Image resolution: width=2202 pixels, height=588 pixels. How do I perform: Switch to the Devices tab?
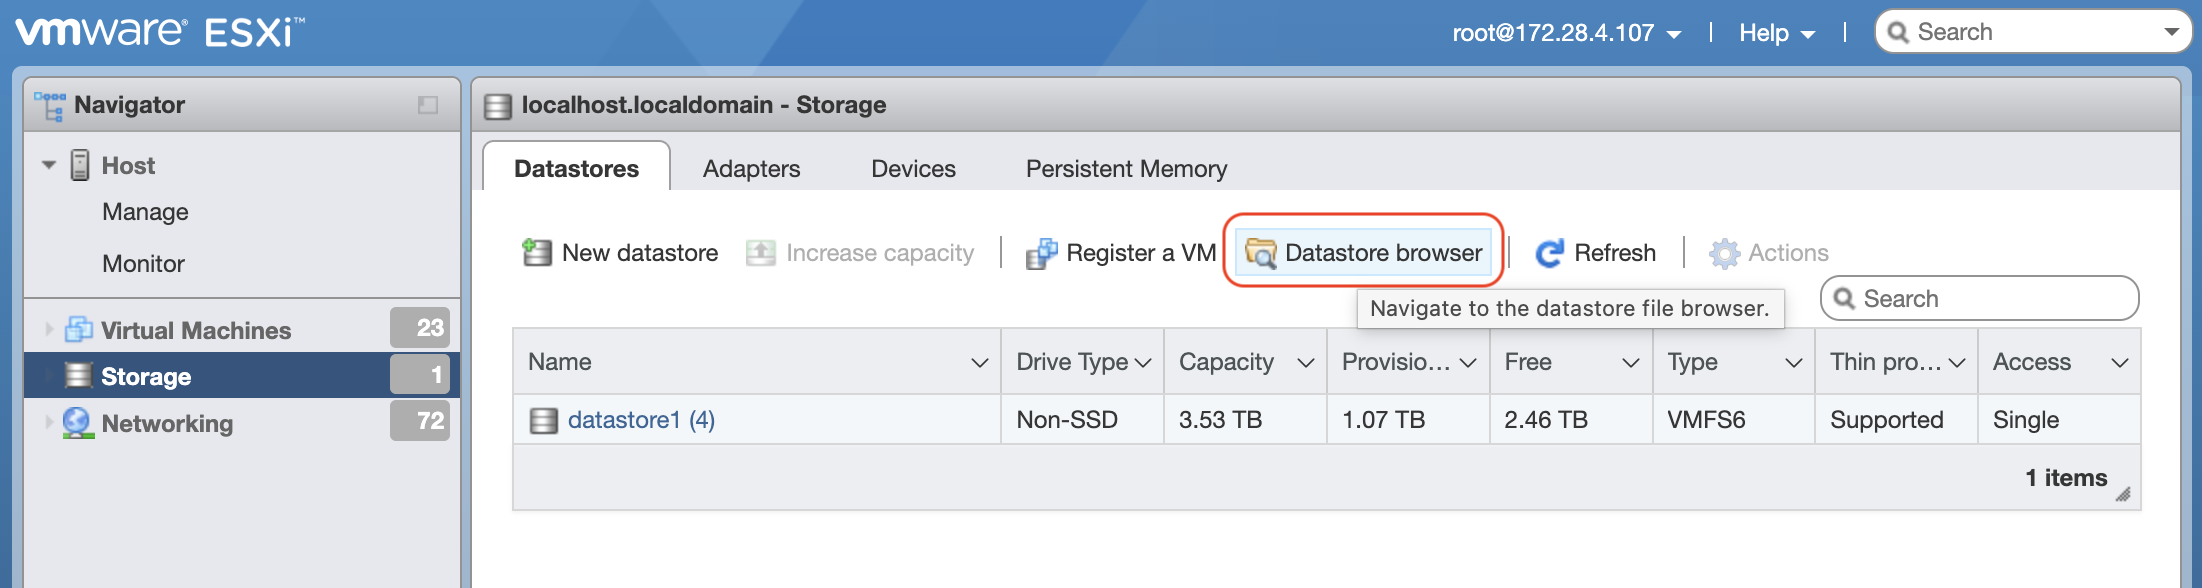tap(913, 169)
